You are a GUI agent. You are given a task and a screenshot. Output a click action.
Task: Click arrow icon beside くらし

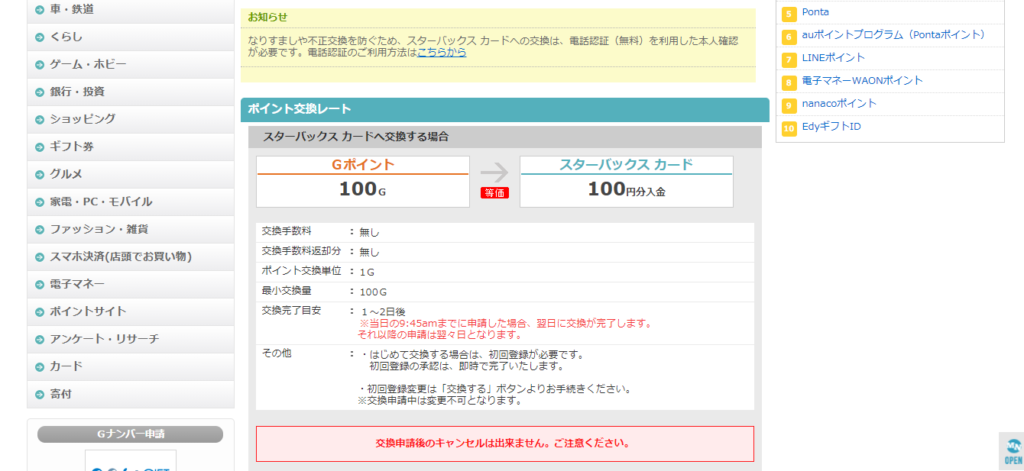point(40,38)
